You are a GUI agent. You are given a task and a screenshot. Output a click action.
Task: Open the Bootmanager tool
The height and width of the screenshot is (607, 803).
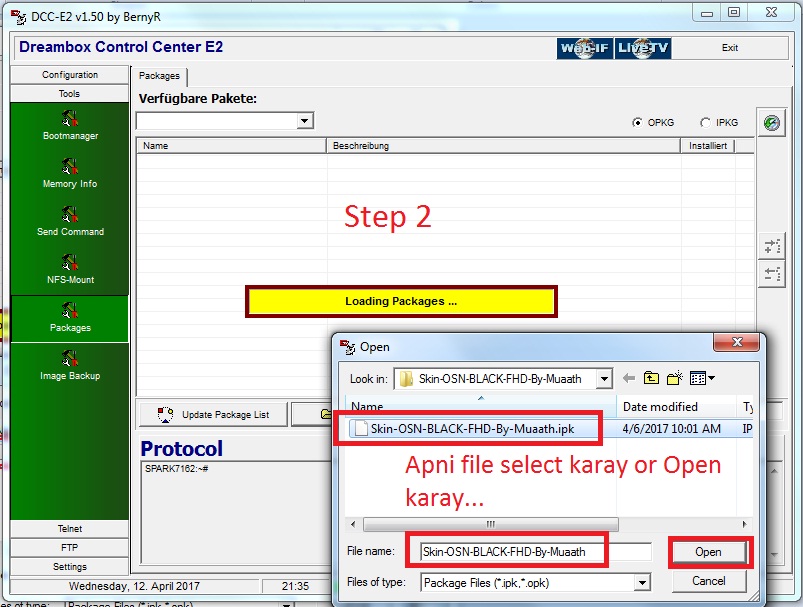[x=70, y=125]
